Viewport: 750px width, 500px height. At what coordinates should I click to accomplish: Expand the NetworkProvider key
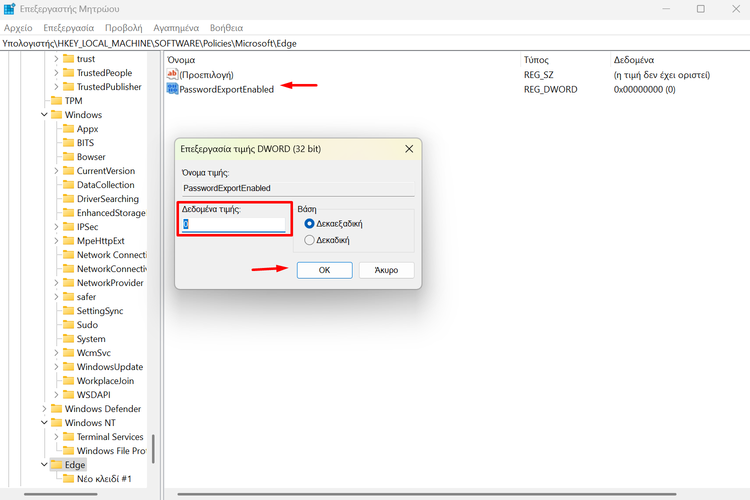point(56,283)
